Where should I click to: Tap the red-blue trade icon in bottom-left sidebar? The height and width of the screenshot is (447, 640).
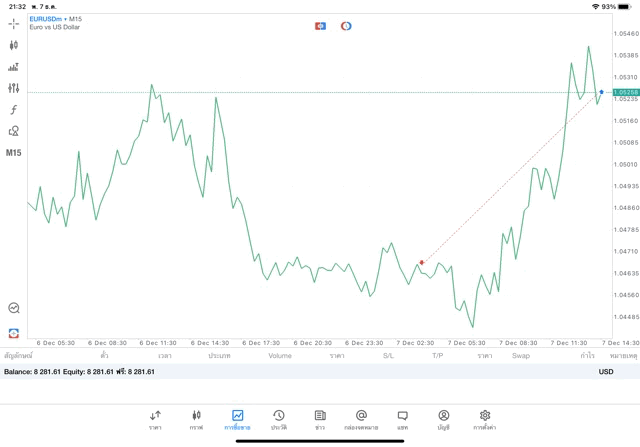(x=13, y=333)
